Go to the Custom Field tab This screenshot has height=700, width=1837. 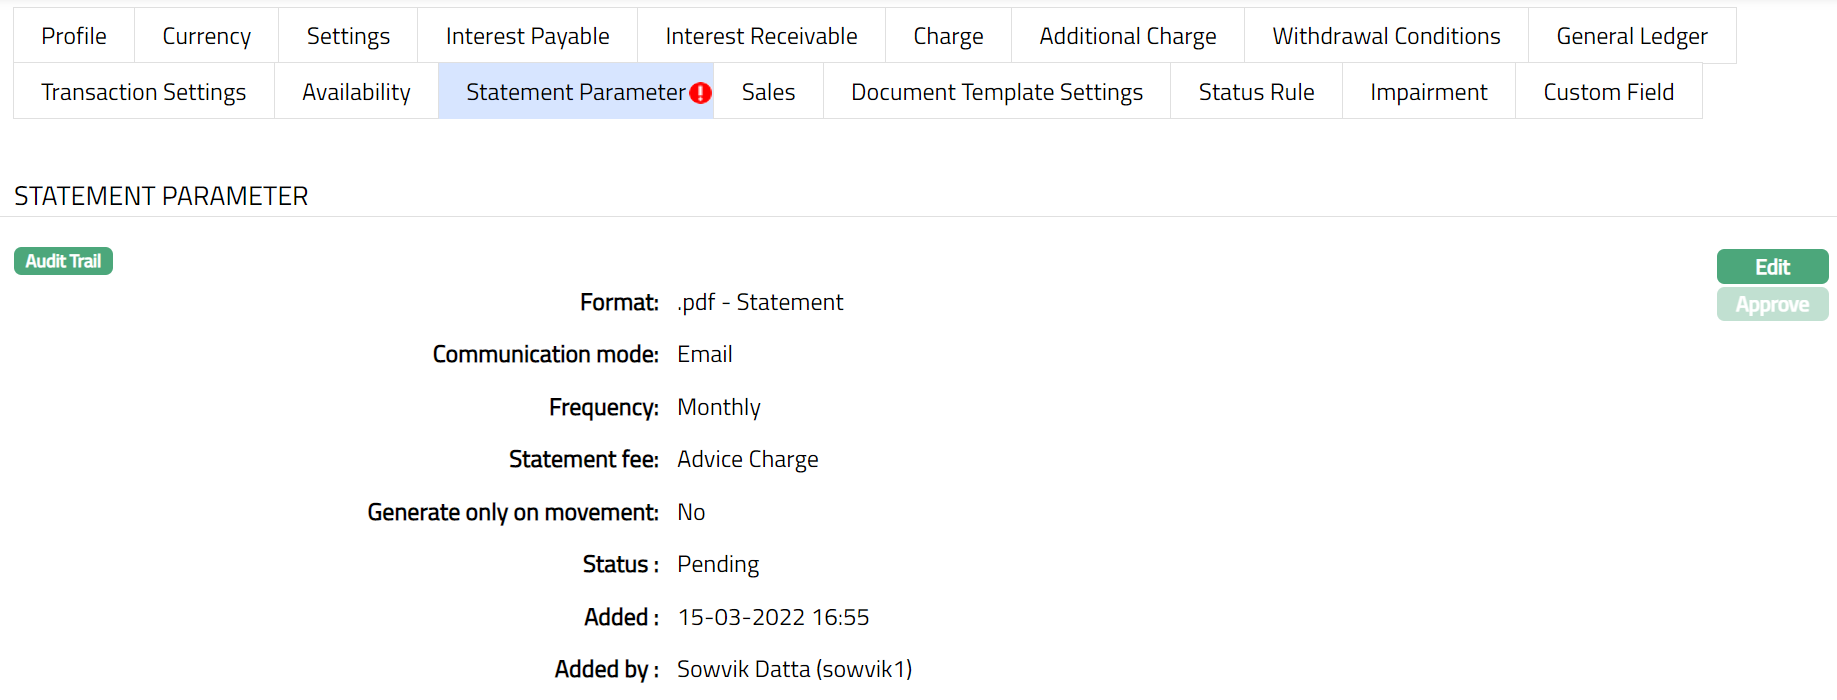coord(1608,92)
